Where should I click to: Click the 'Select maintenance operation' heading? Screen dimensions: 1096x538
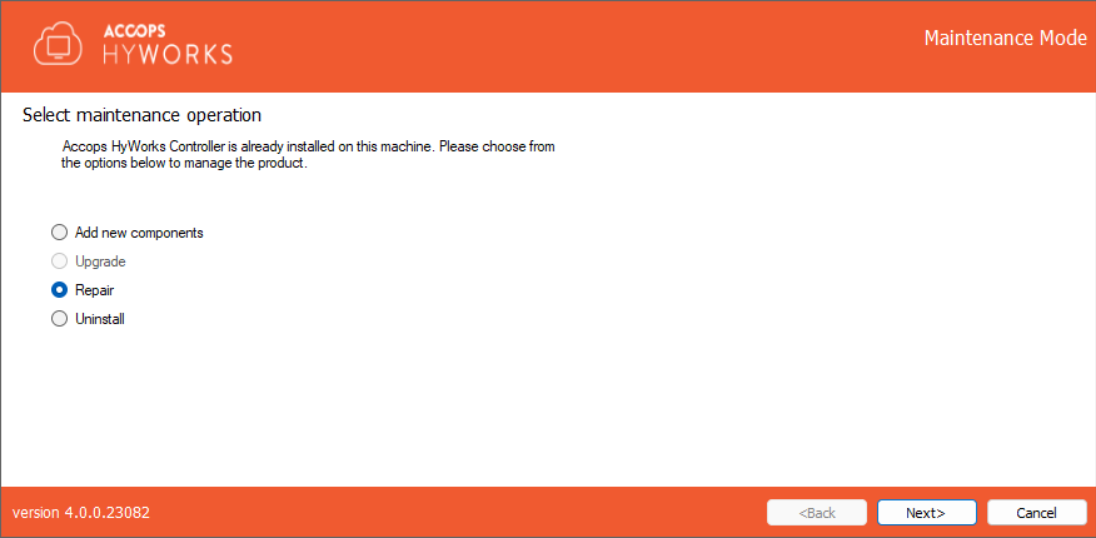pyautogui.click(x=142, y=114)
